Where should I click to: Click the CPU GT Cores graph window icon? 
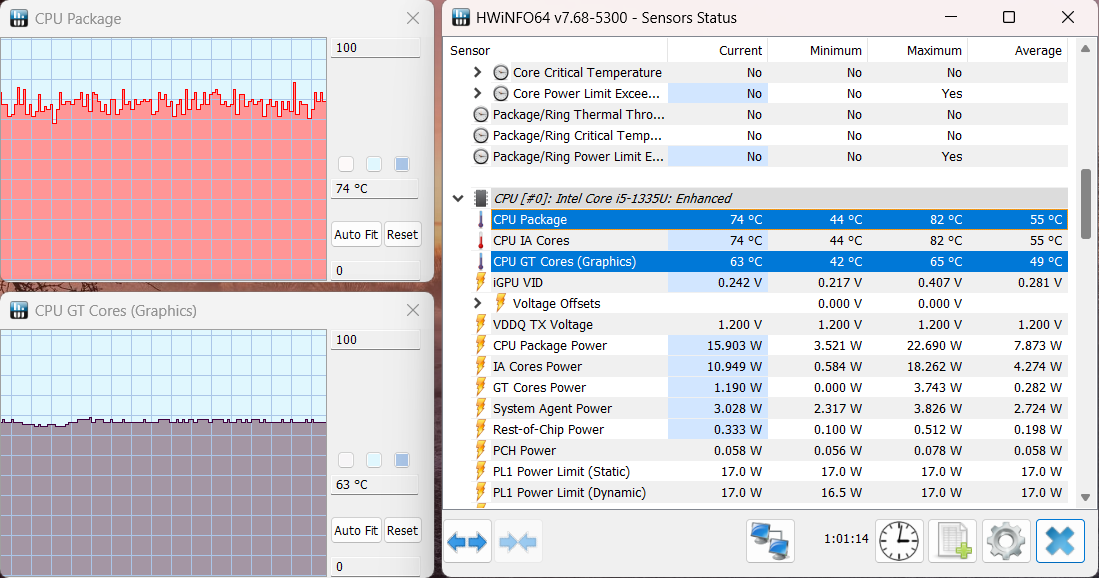pos(19,310)
